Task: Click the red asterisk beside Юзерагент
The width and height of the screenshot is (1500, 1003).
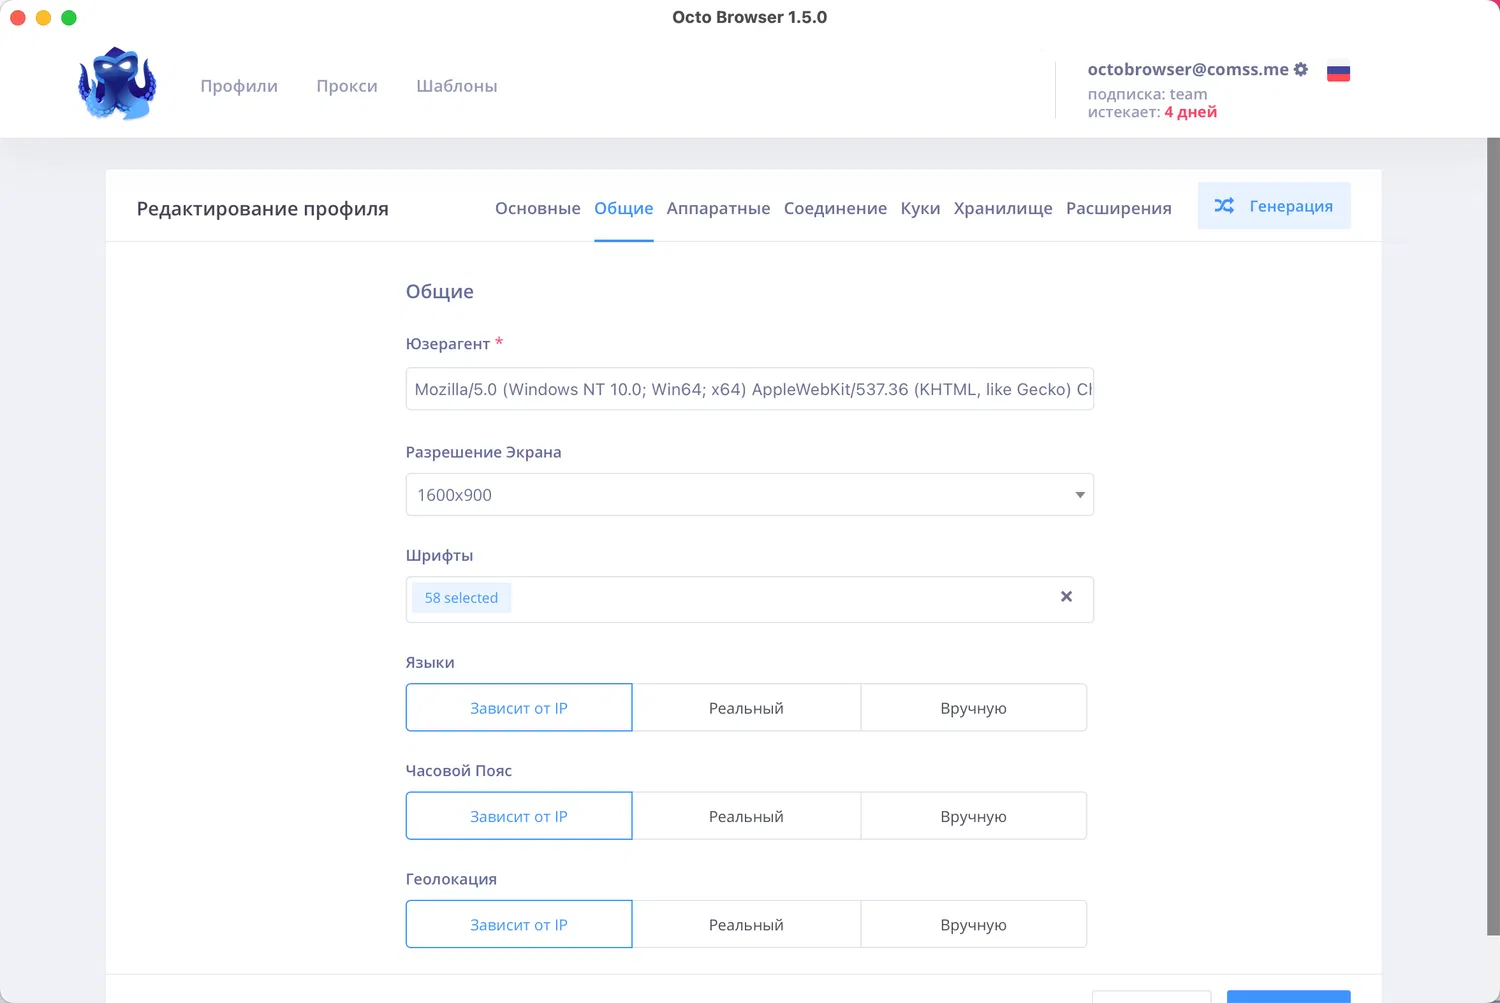Action: pos(499,342)
